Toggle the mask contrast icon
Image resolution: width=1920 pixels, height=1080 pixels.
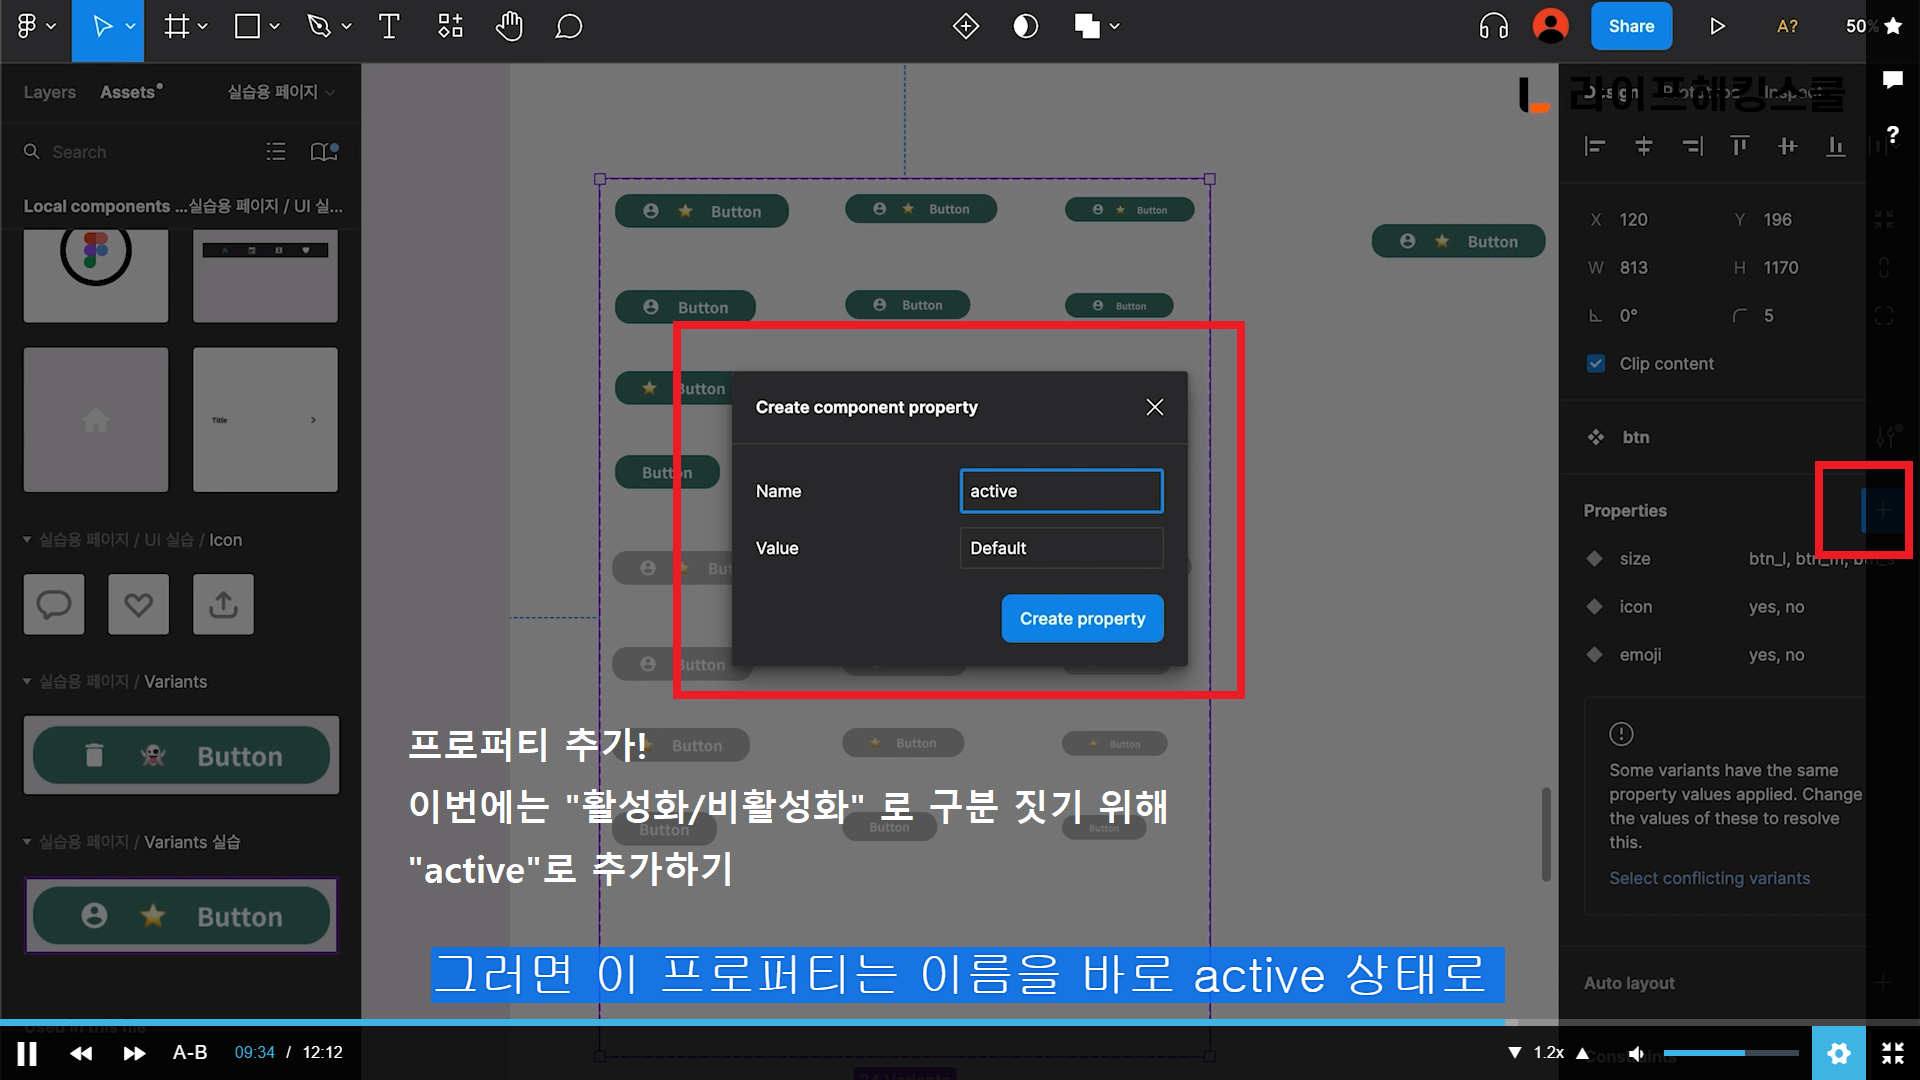tap(1025, 27)
